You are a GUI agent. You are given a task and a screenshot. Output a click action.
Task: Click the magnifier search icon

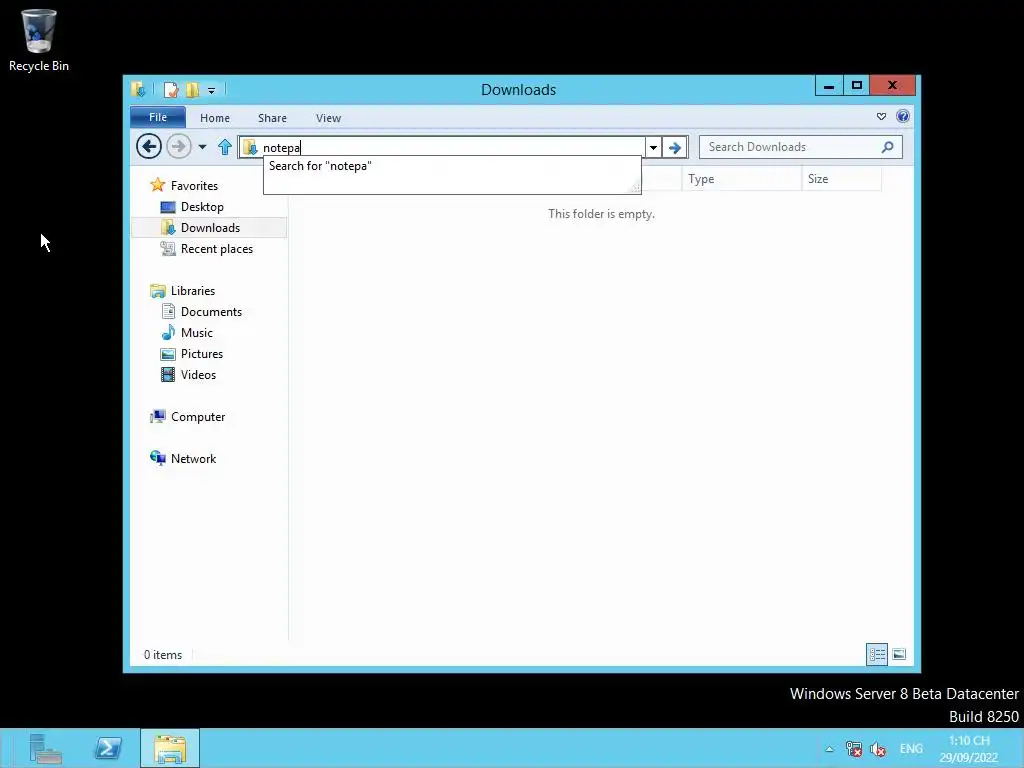(888, 147)
